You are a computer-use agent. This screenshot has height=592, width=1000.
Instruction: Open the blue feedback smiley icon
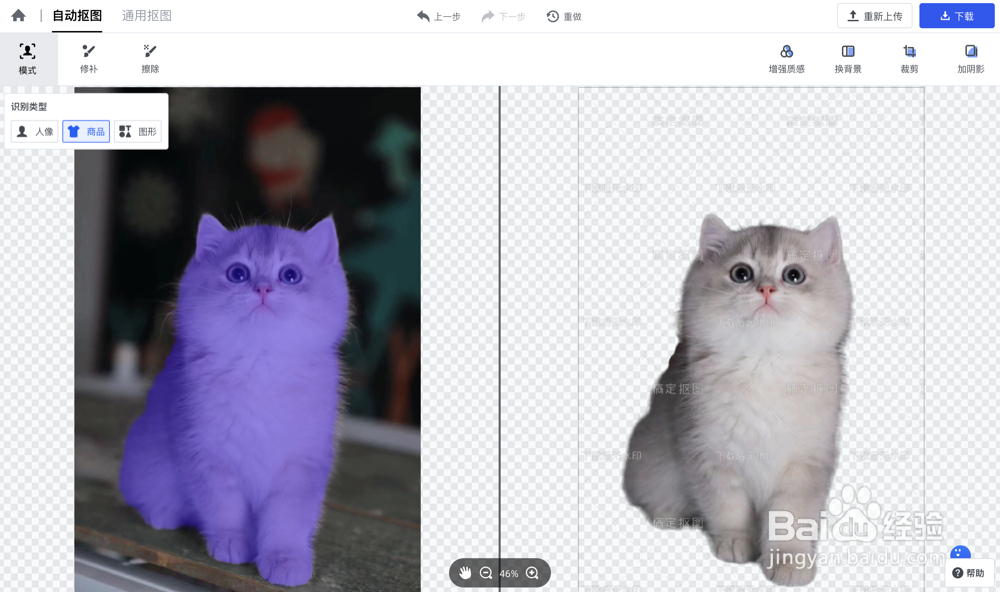click(x=960, y=552)
